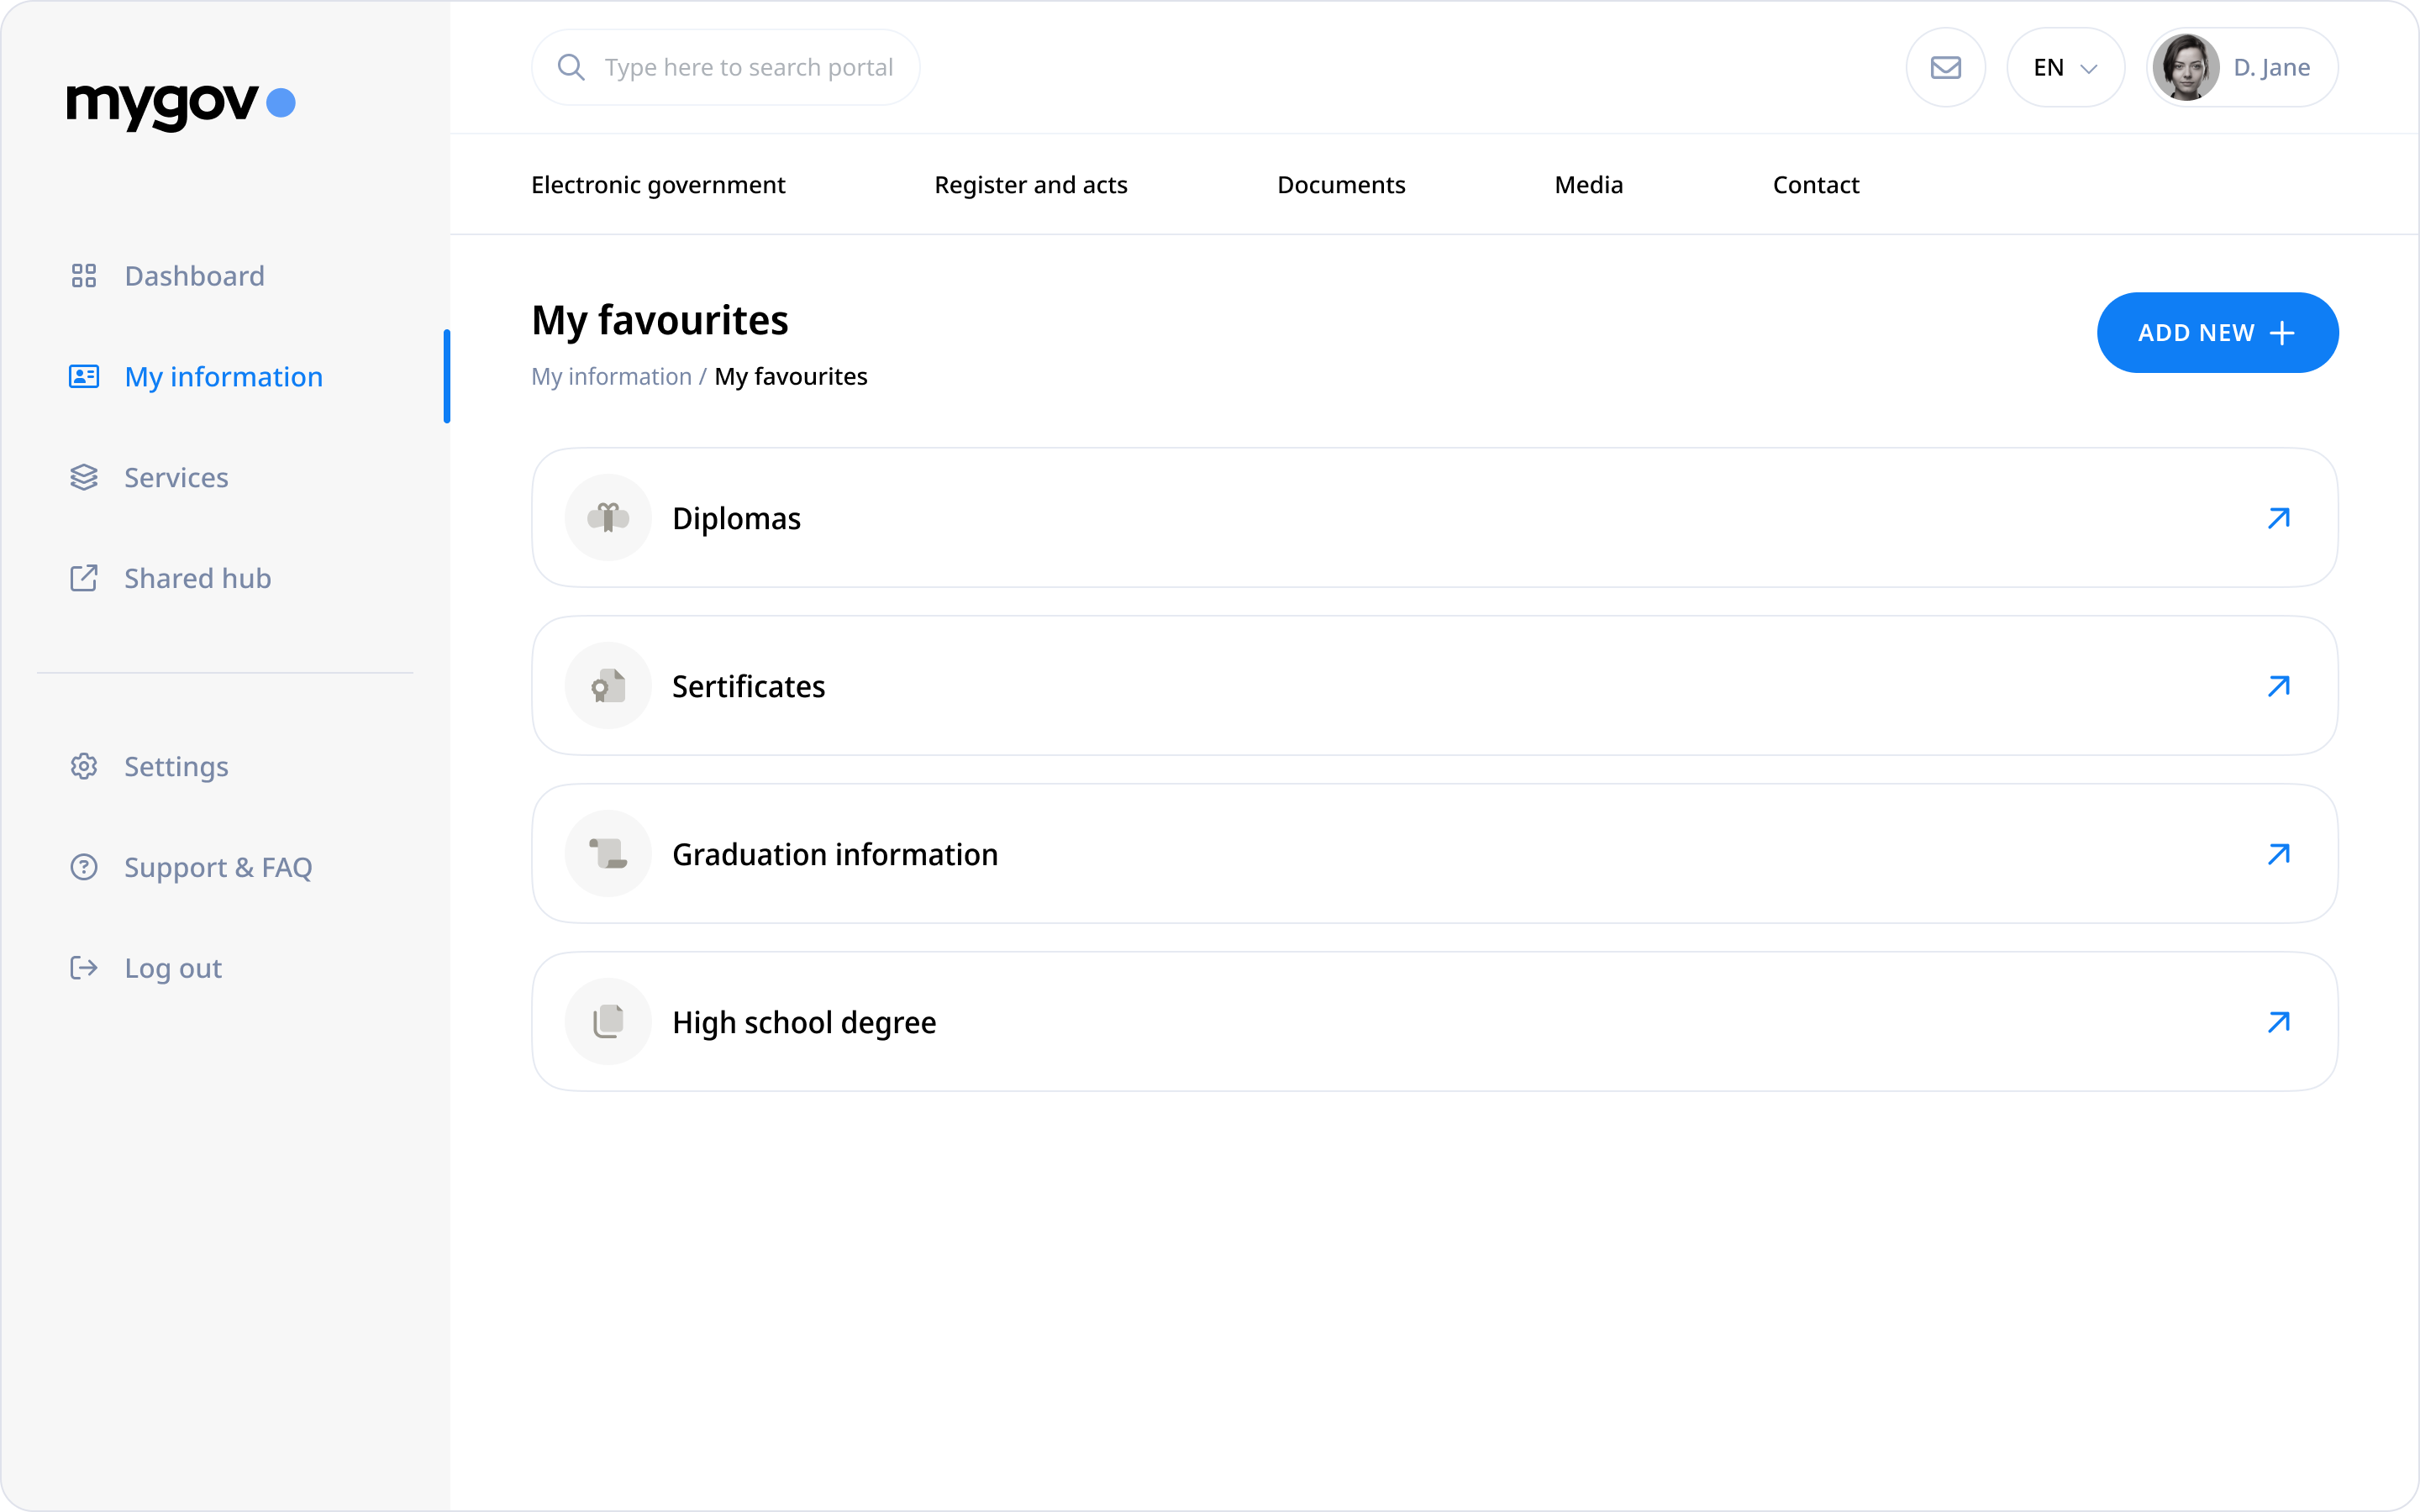2420x1512 pixels.
Task: Open the Settings gear icon
Action: pos(84,766)
